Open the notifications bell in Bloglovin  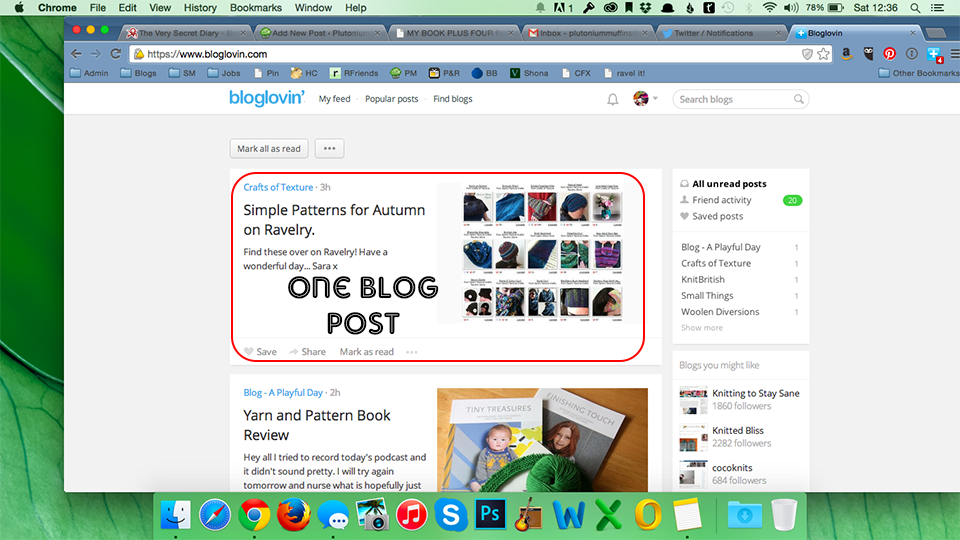click(x=612, y=99)
